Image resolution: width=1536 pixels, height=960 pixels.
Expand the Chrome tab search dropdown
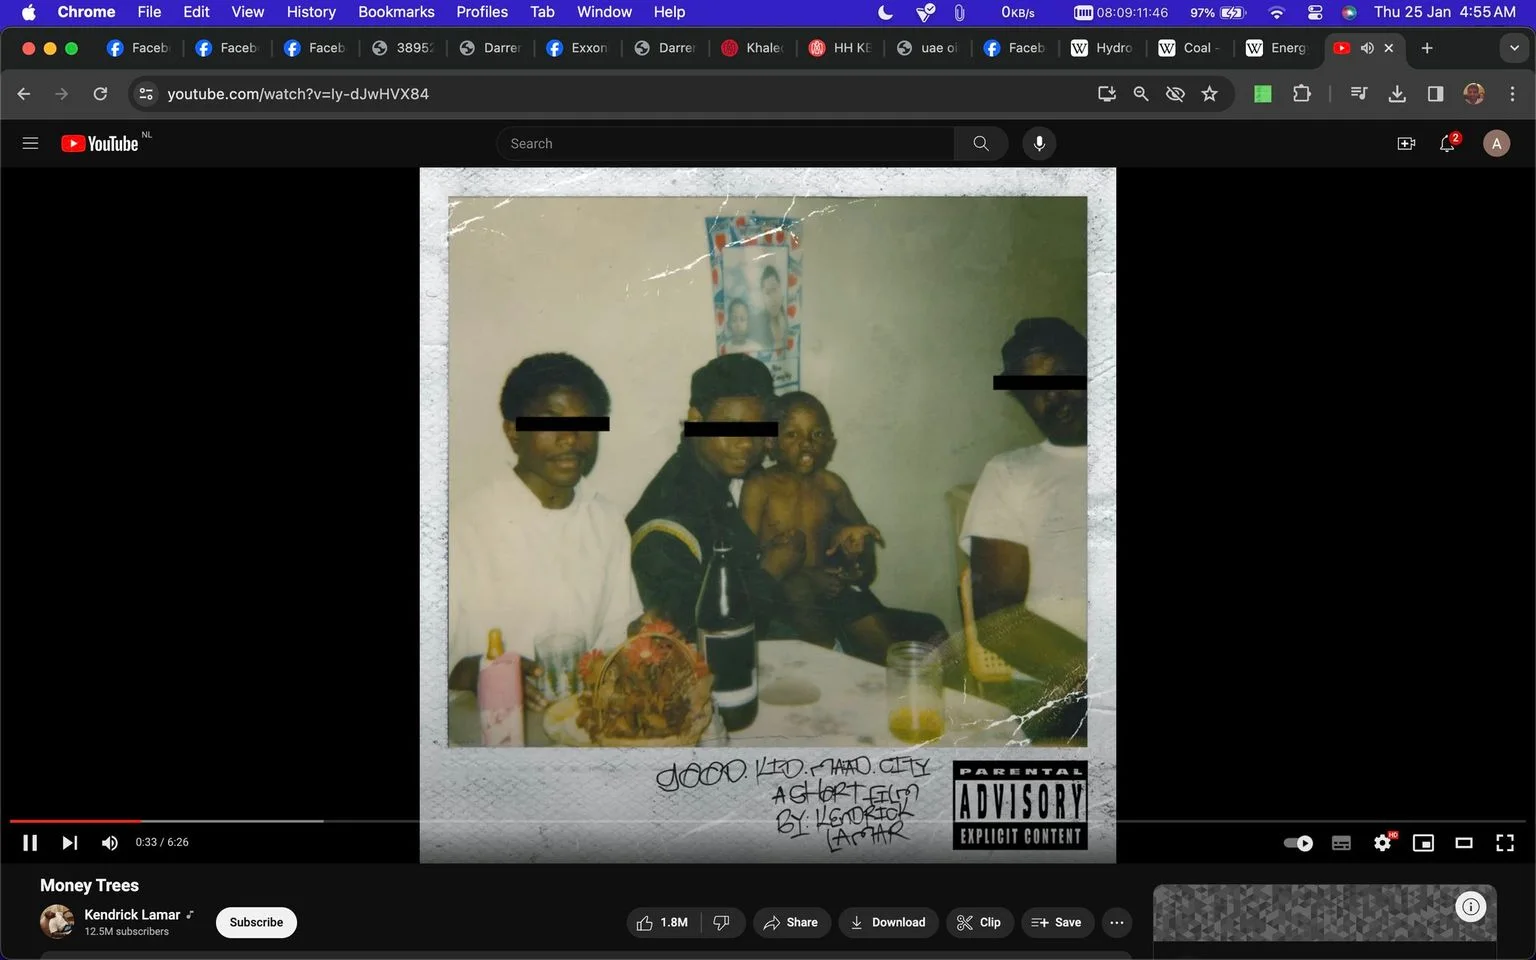click(1514, 48)
